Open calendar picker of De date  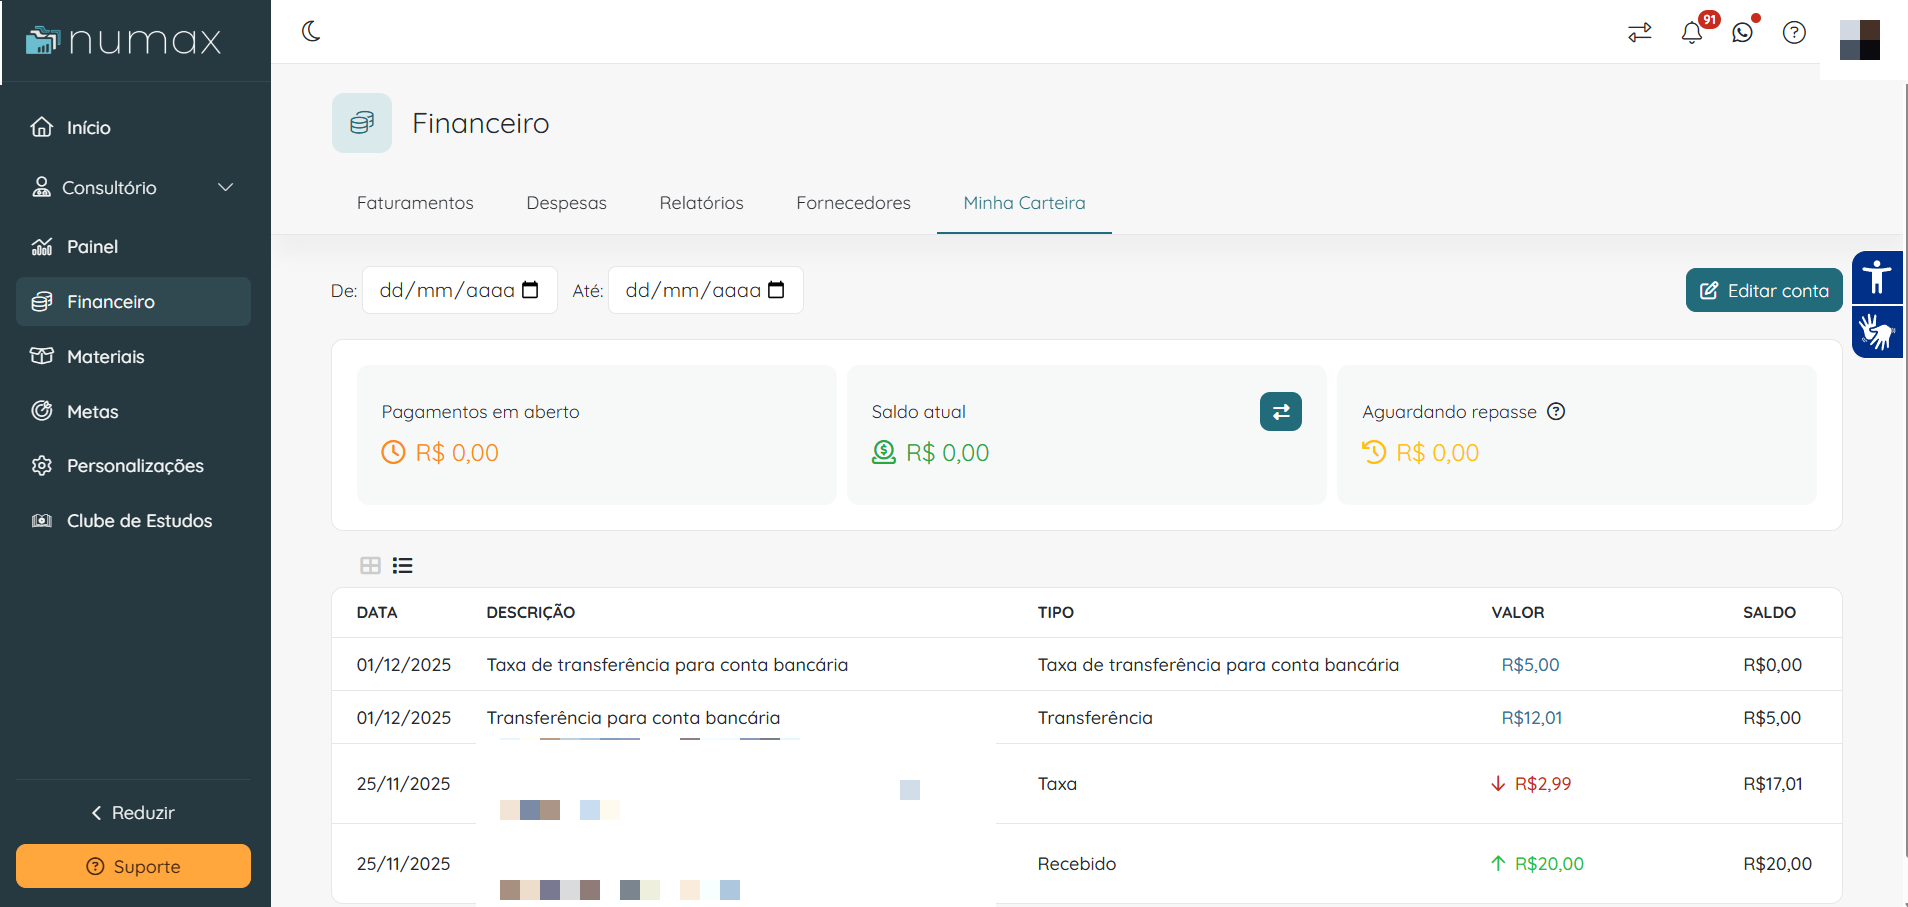(531, 290)
